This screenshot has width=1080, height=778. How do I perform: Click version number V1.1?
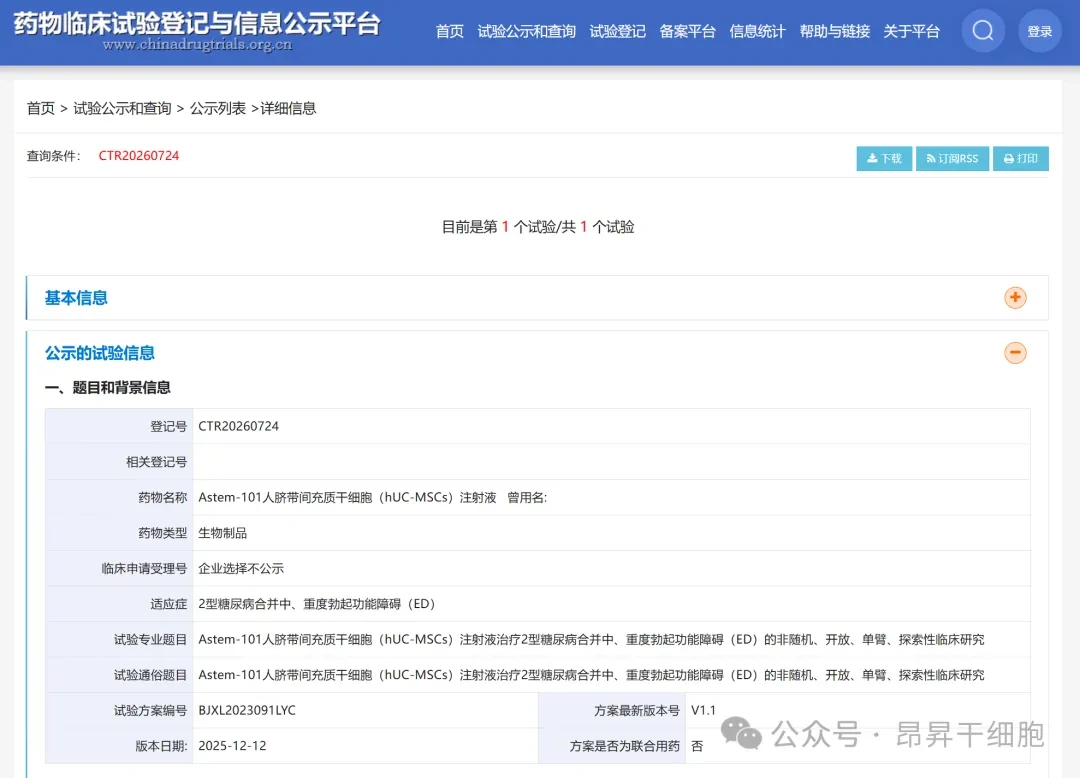tap(703, 711)
